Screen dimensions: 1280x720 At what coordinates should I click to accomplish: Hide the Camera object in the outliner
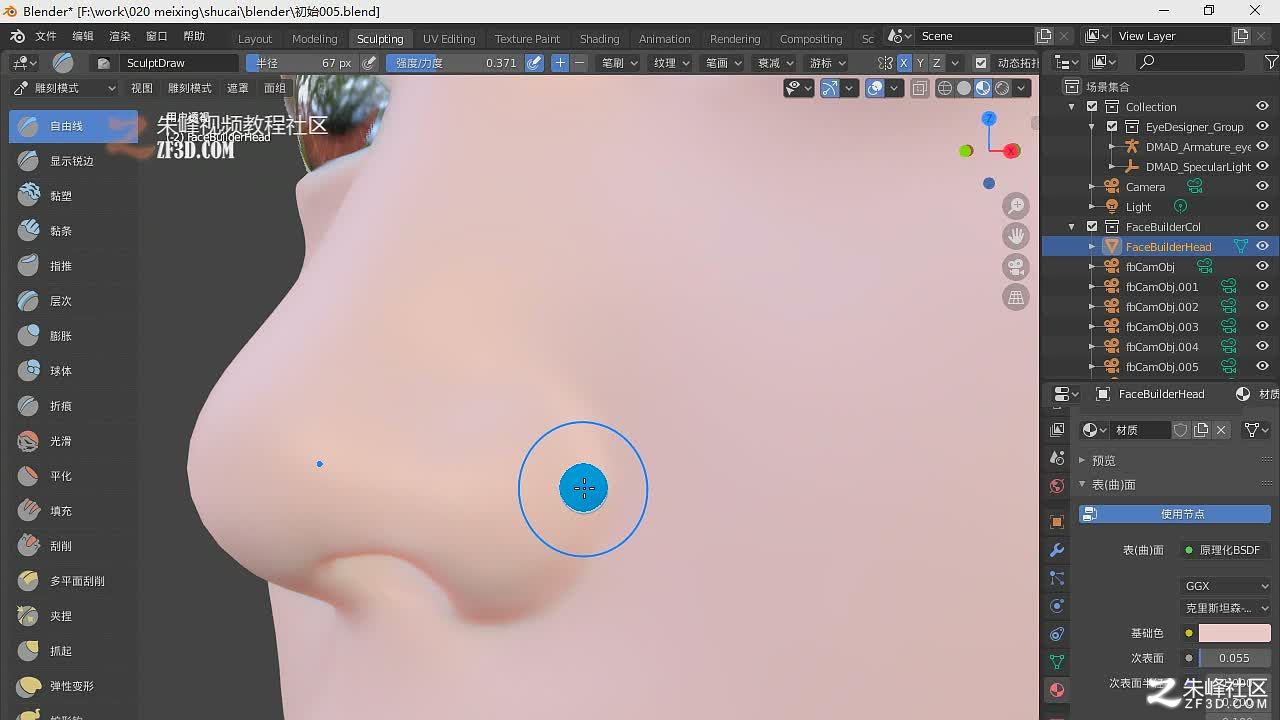point(1262,187)
